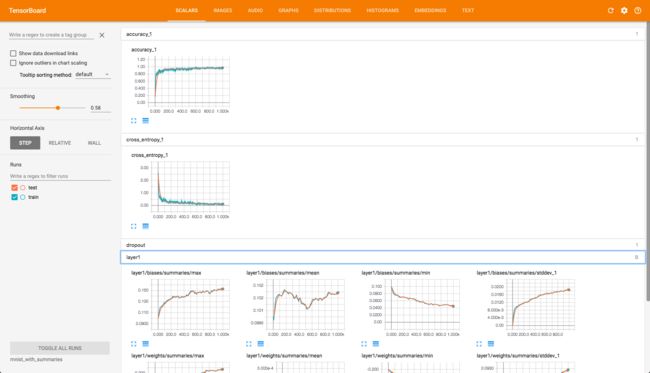650x373 pixels.
Task: Enable Show data download links checkbox
Action: coord(13,53)
